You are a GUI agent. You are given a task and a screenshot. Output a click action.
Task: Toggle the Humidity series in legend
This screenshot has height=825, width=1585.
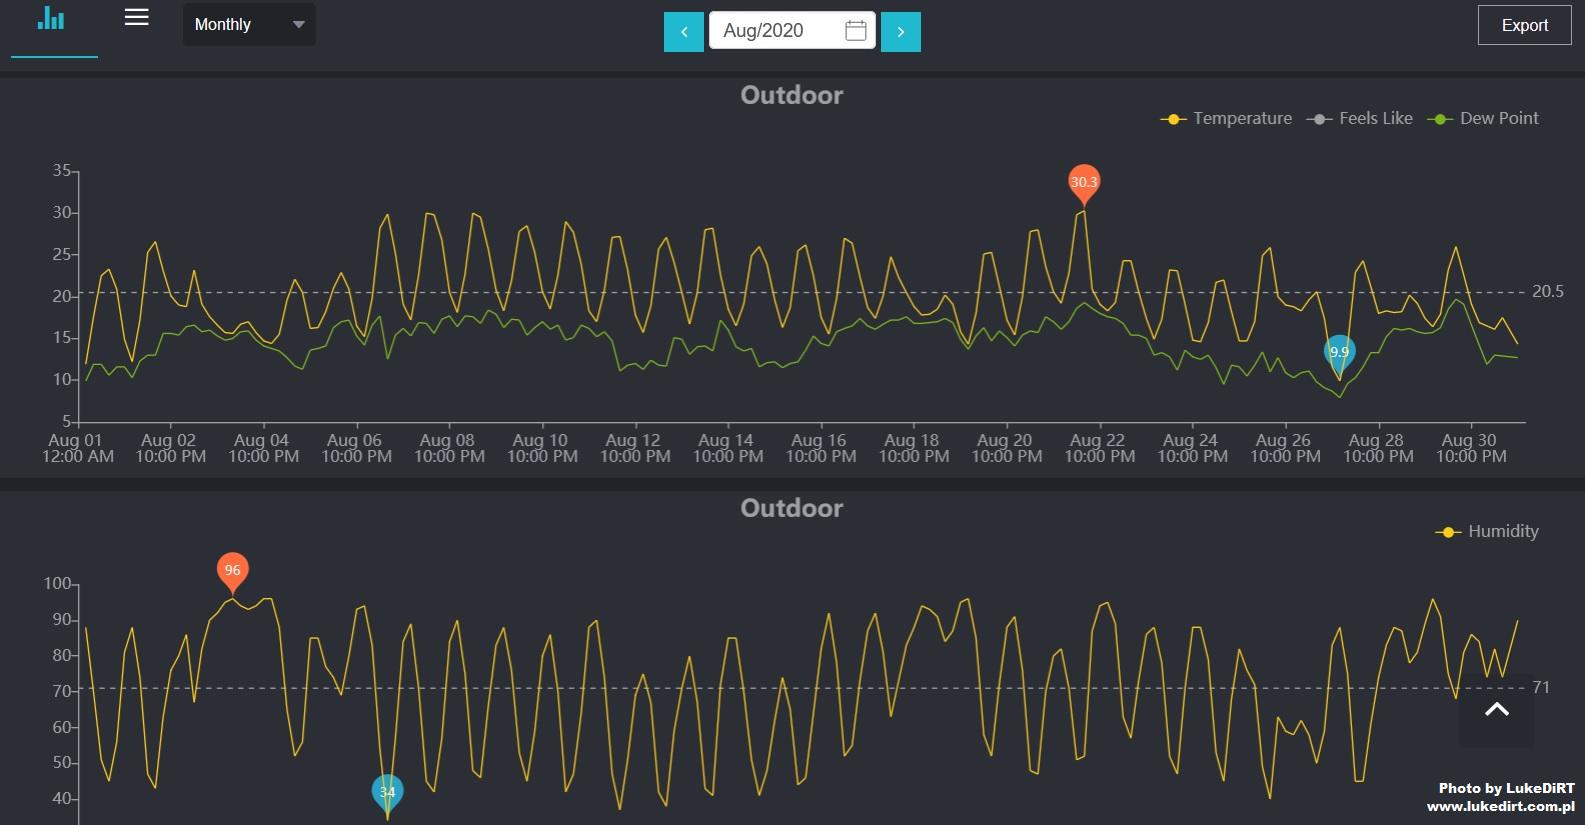click(1487, 532)
